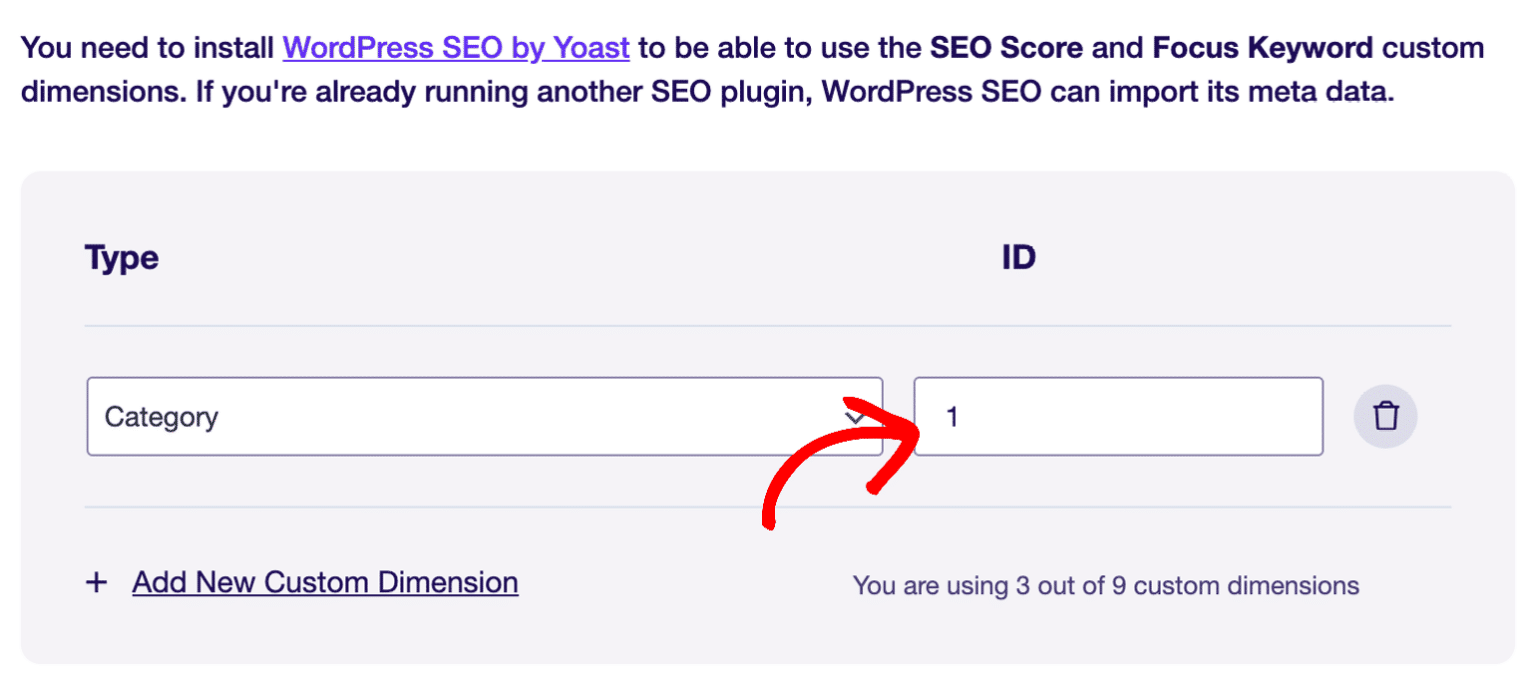Click Add New Custom Dimension
Image resolution: width=1536 pixels, height=680 pixels.
coord(325,581)
